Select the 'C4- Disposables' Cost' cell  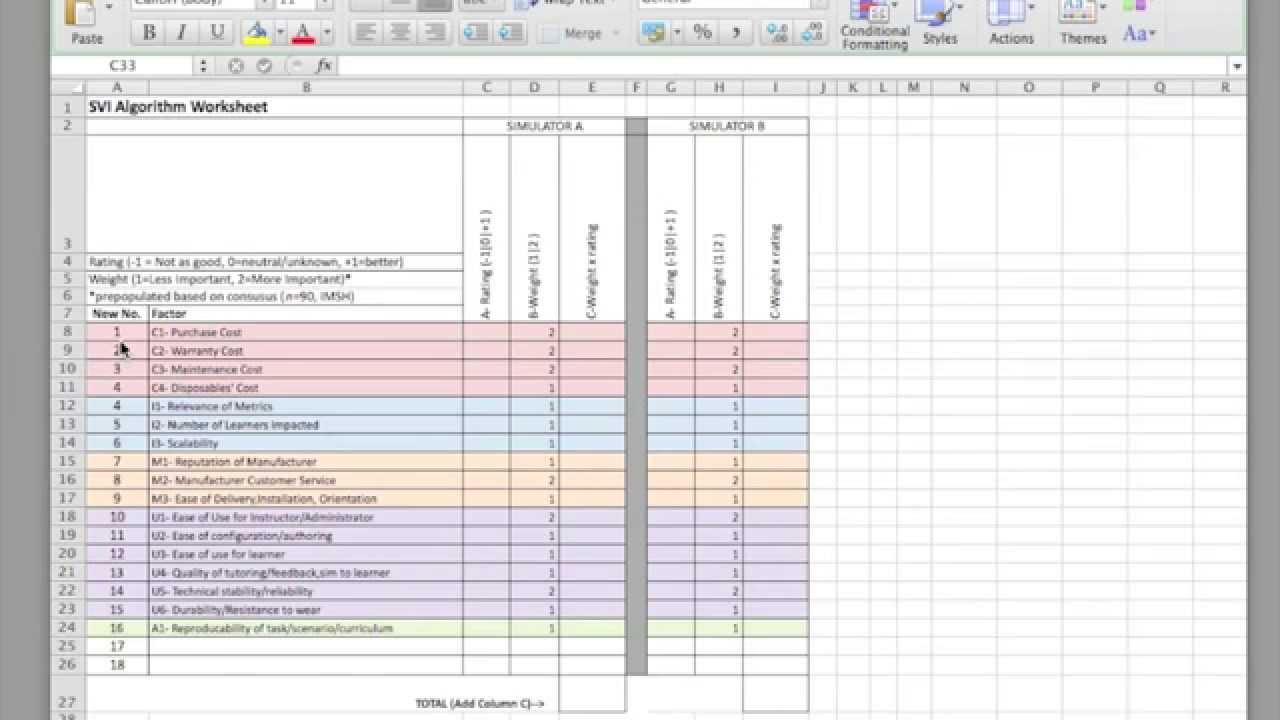coord(306,388)
